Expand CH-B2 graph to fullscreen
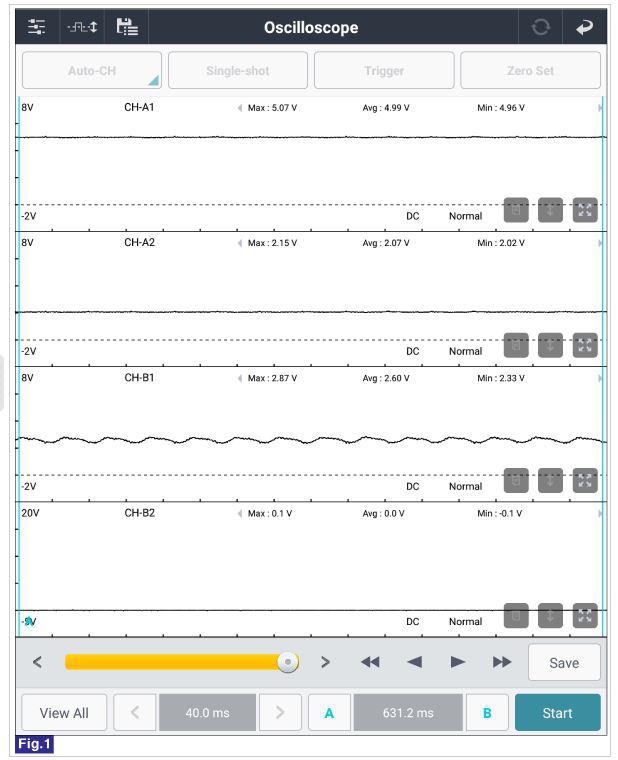This screenshot has width=618, height=760. pos(585,616)
